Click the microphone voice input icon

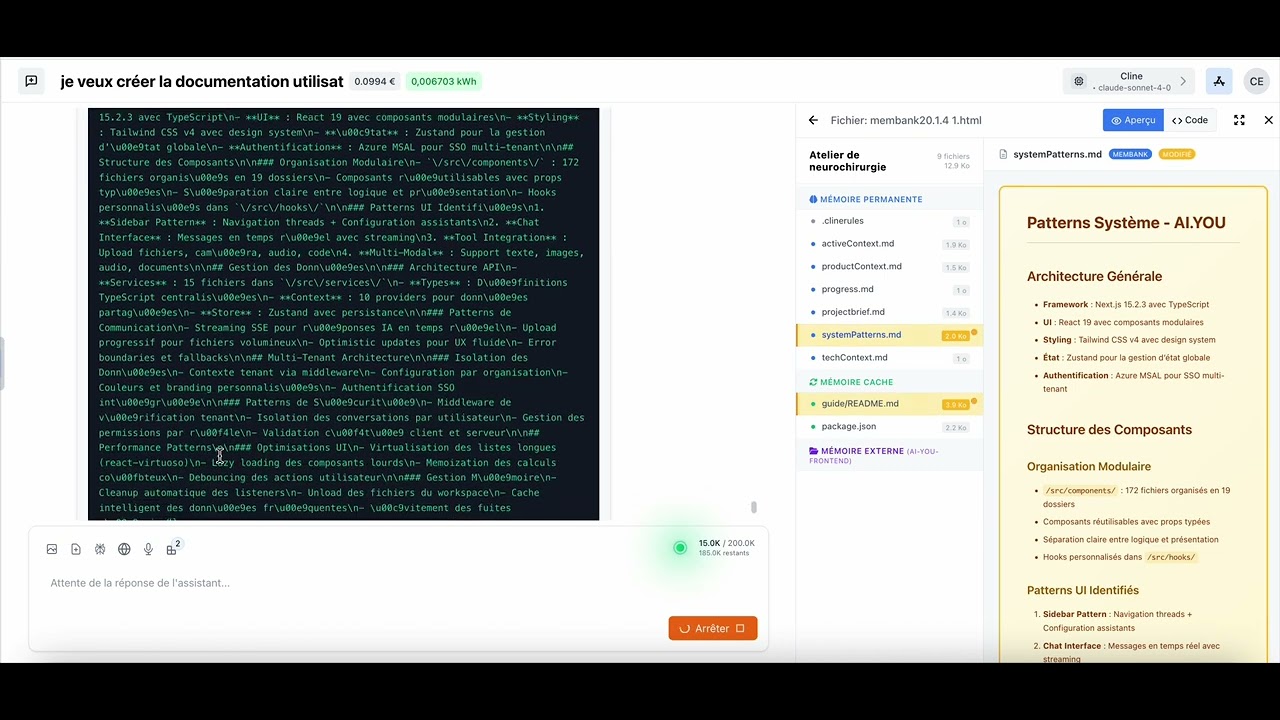tap(148, 549)
